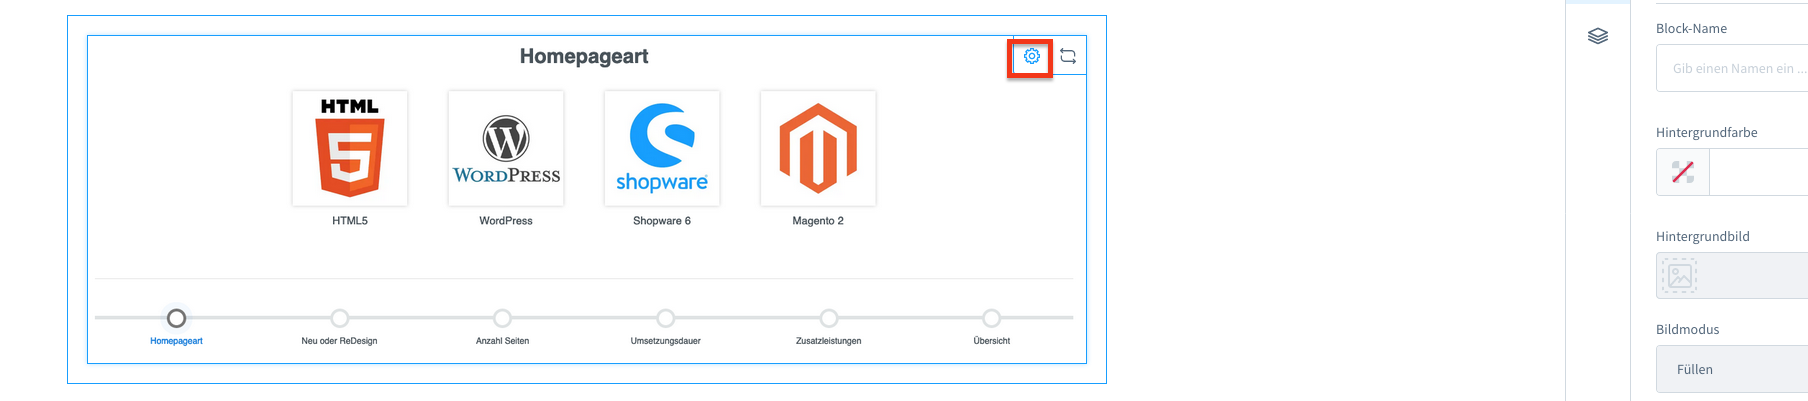Click the Übersicht step label

click(992, 341)
